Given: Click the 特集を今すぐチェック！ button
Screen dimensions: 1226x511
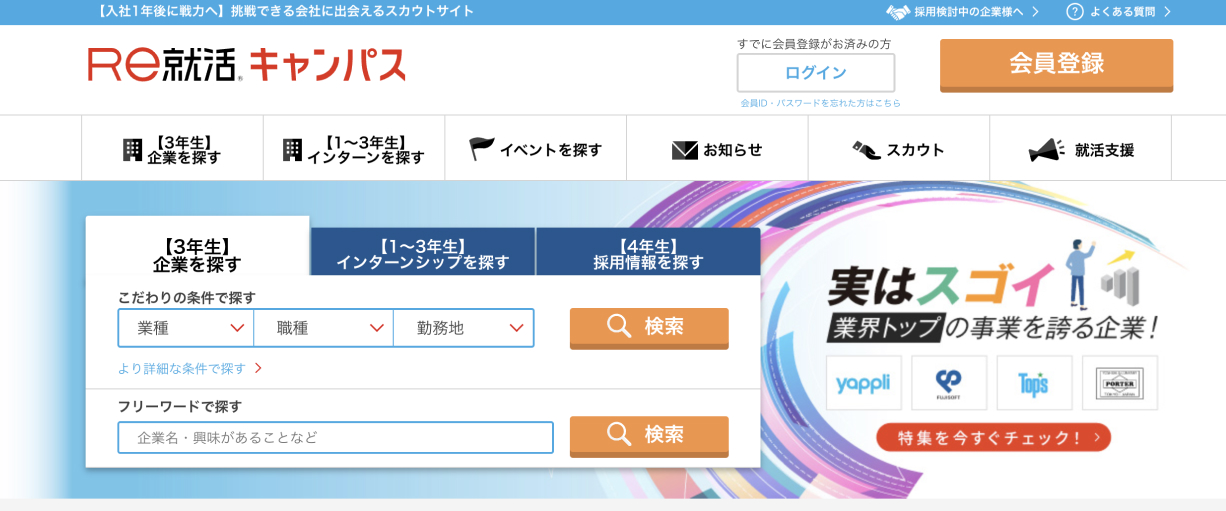Looking at the screenshot, I should 993,437.
